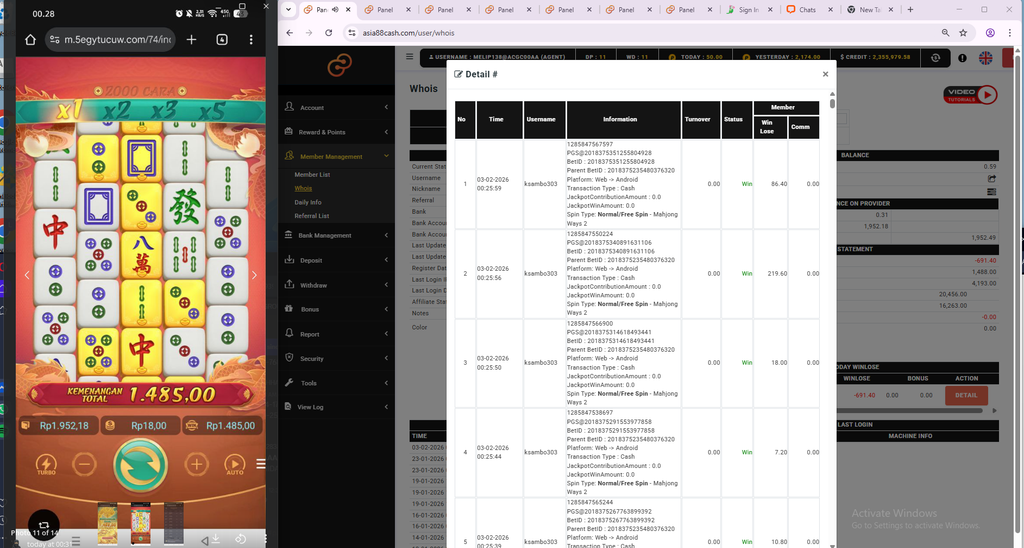Go back in the Chrome browser
This screenshot has height=548, width=1024.
coord(290,33)
